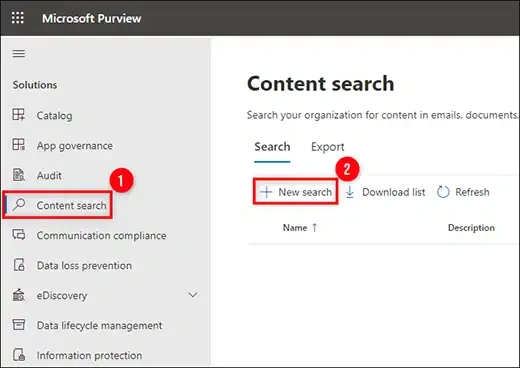This screenshot has width=520, height=368.
Task: Click the Description column header
Action: pos(471,228)
